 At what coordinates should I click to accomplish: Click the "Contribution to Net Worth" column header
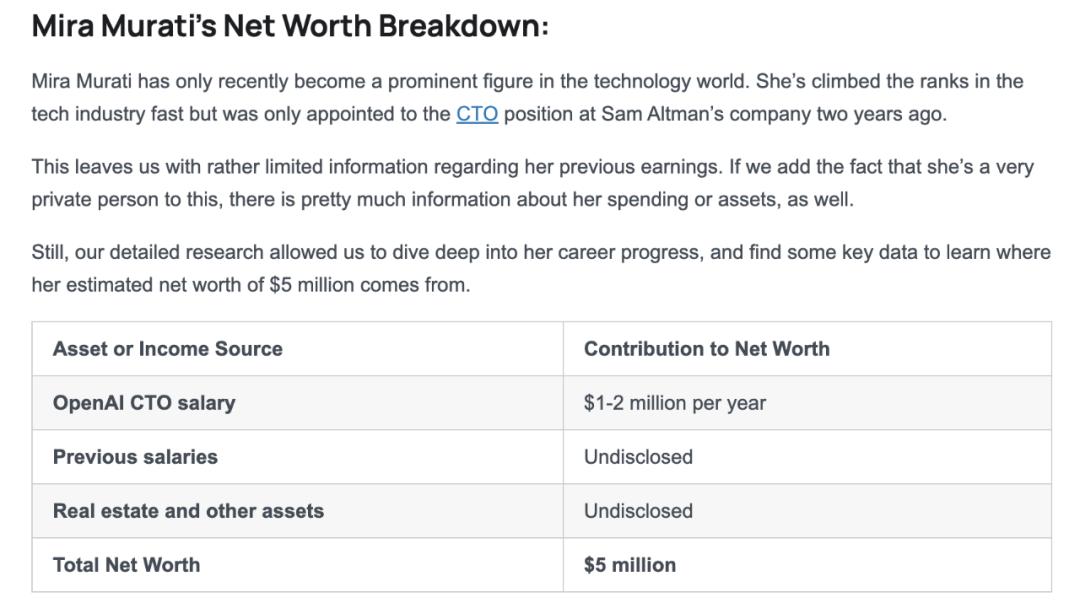click(x=706, y=349)
